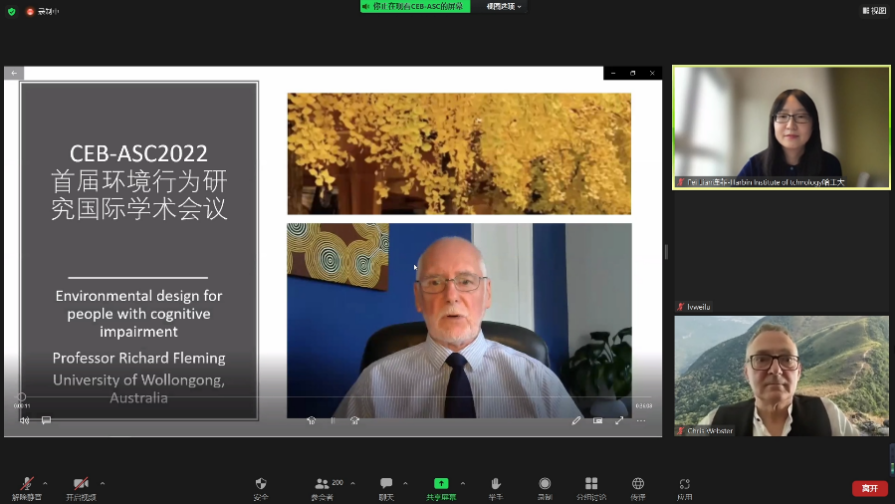
Task: Click the green shared-screen notification banner
Action: click(414, 6)
